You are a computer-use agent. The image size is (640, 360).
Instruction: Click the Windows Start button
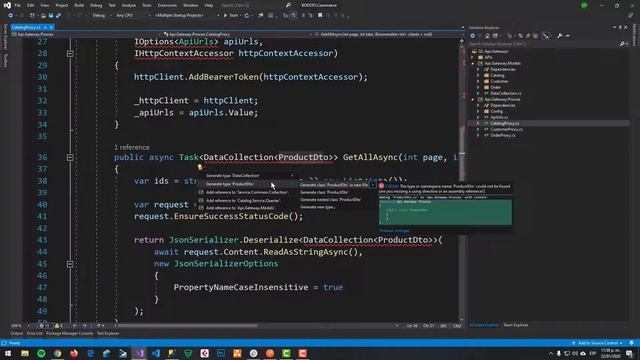(x=8, y=353)
